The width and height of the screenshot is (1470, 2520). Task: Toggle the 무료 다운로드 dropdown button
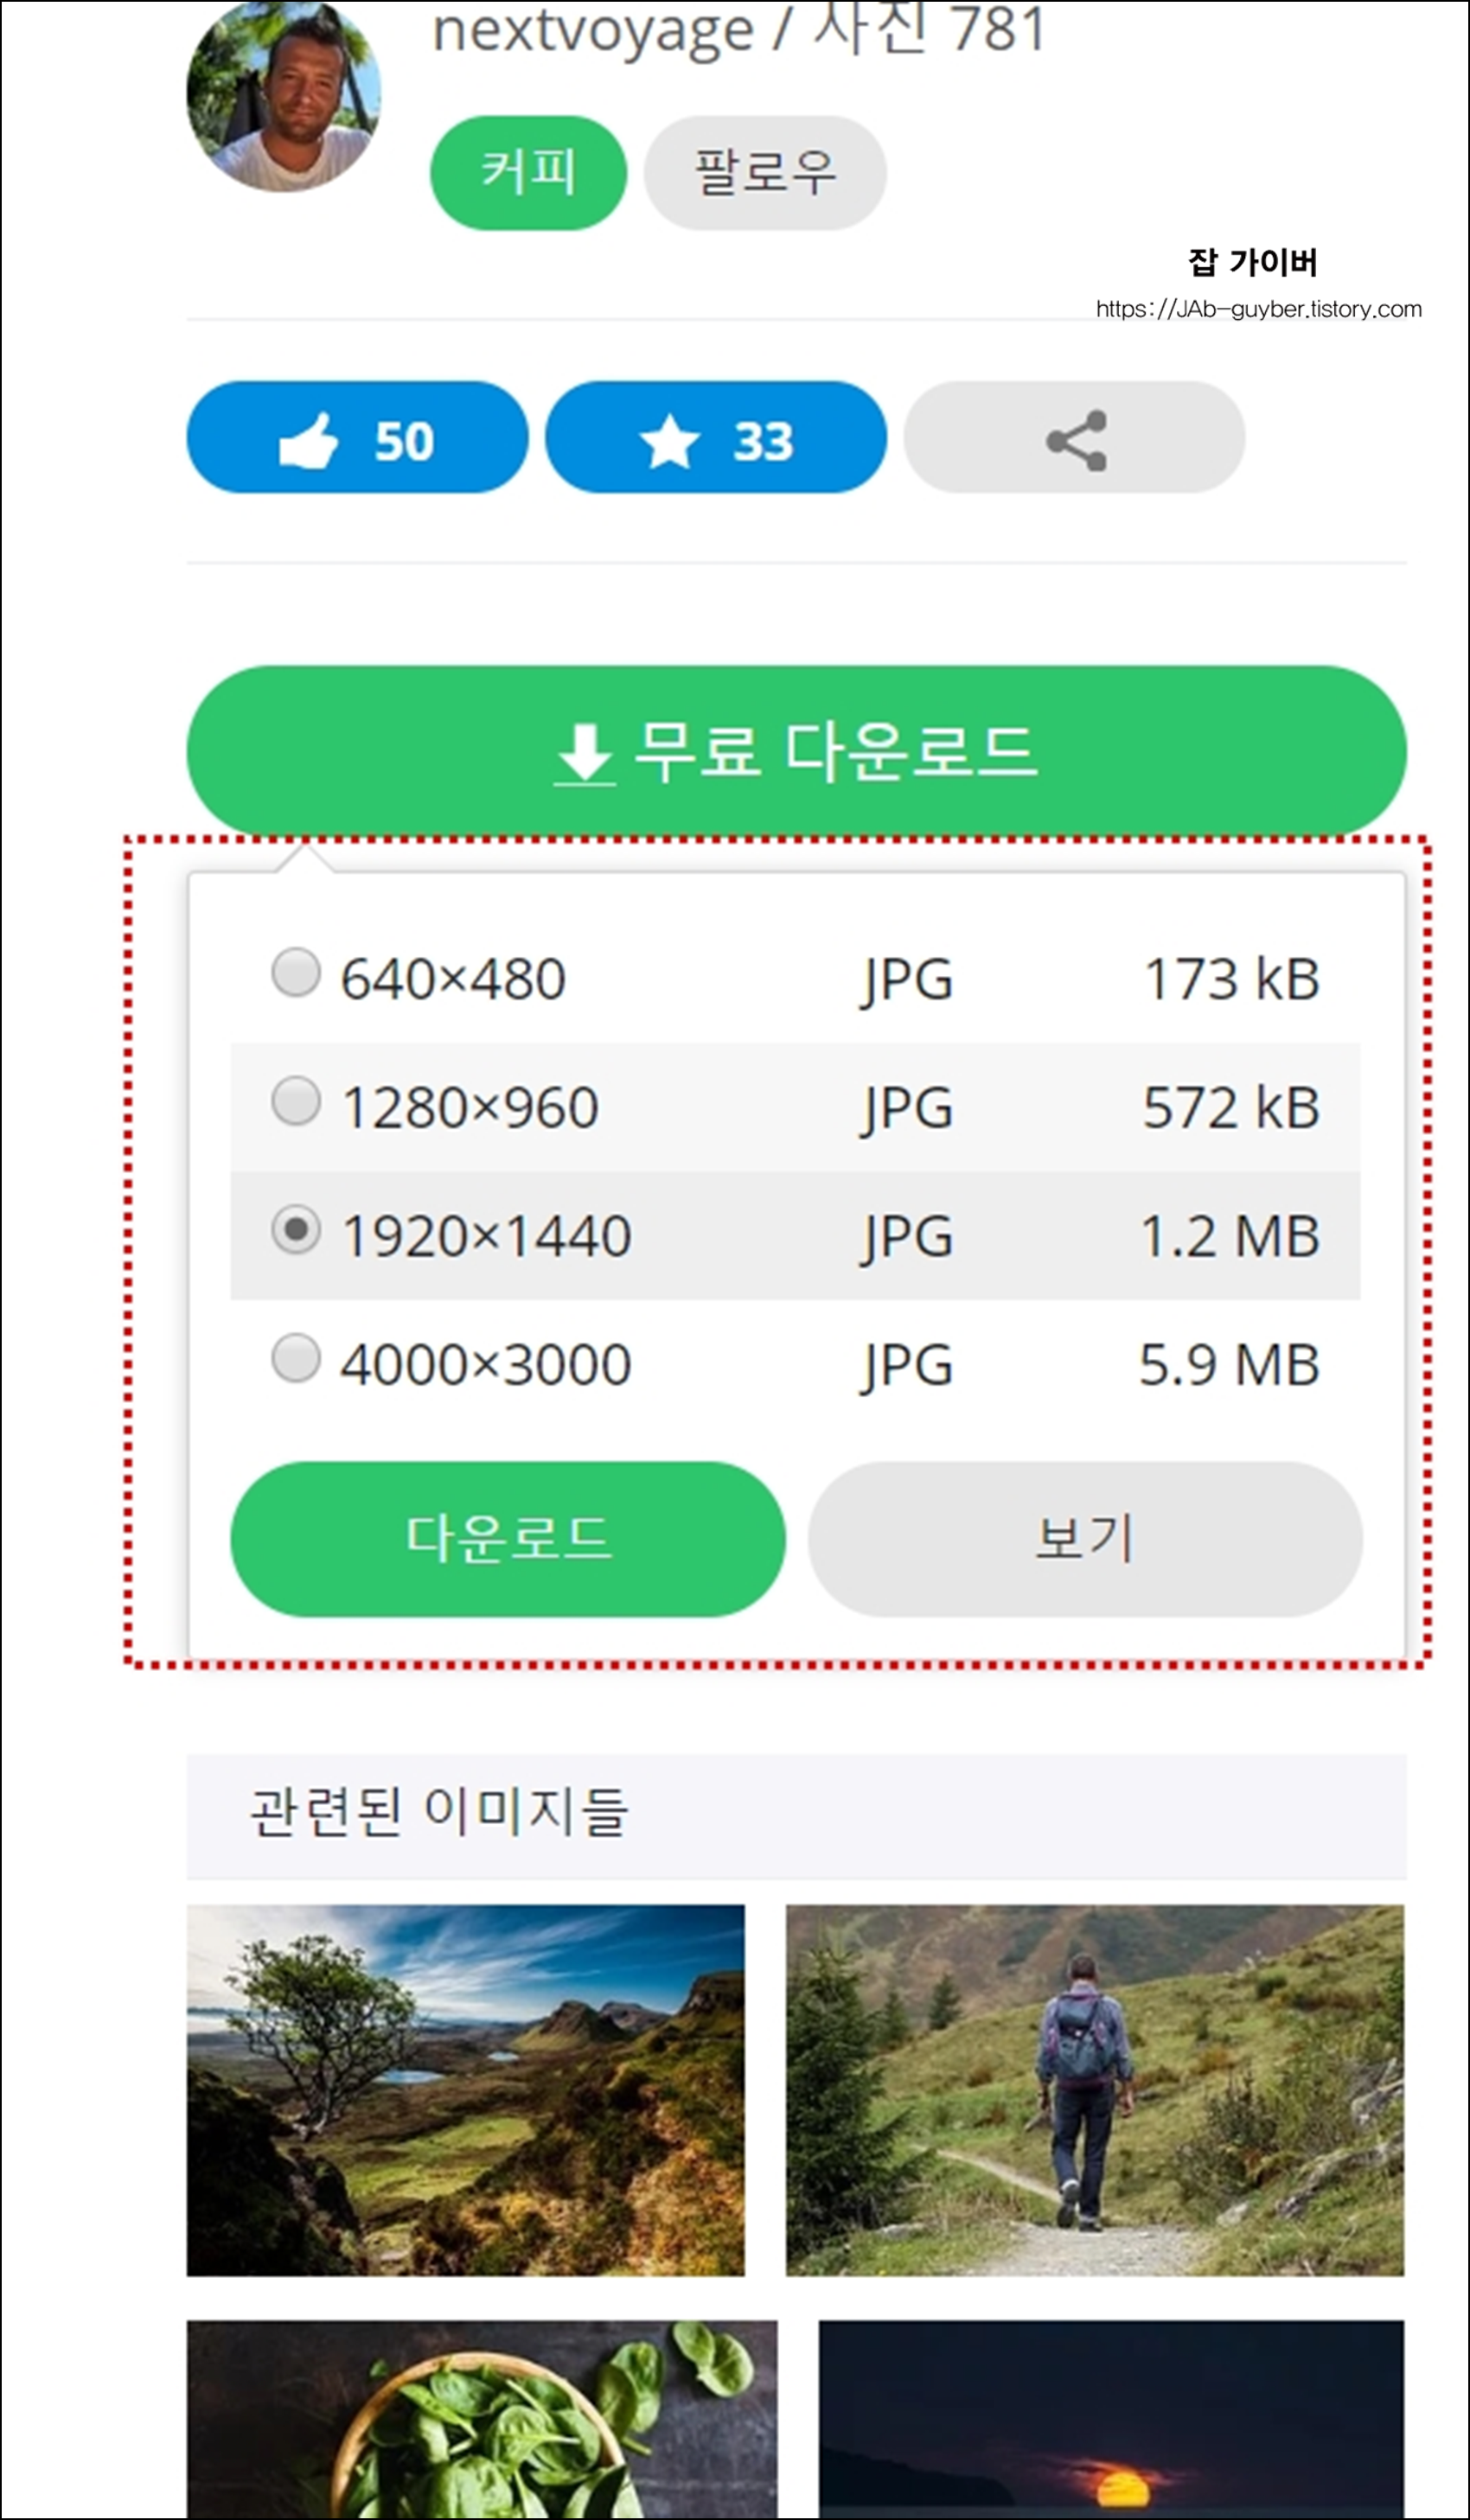(x=796, y=751)
